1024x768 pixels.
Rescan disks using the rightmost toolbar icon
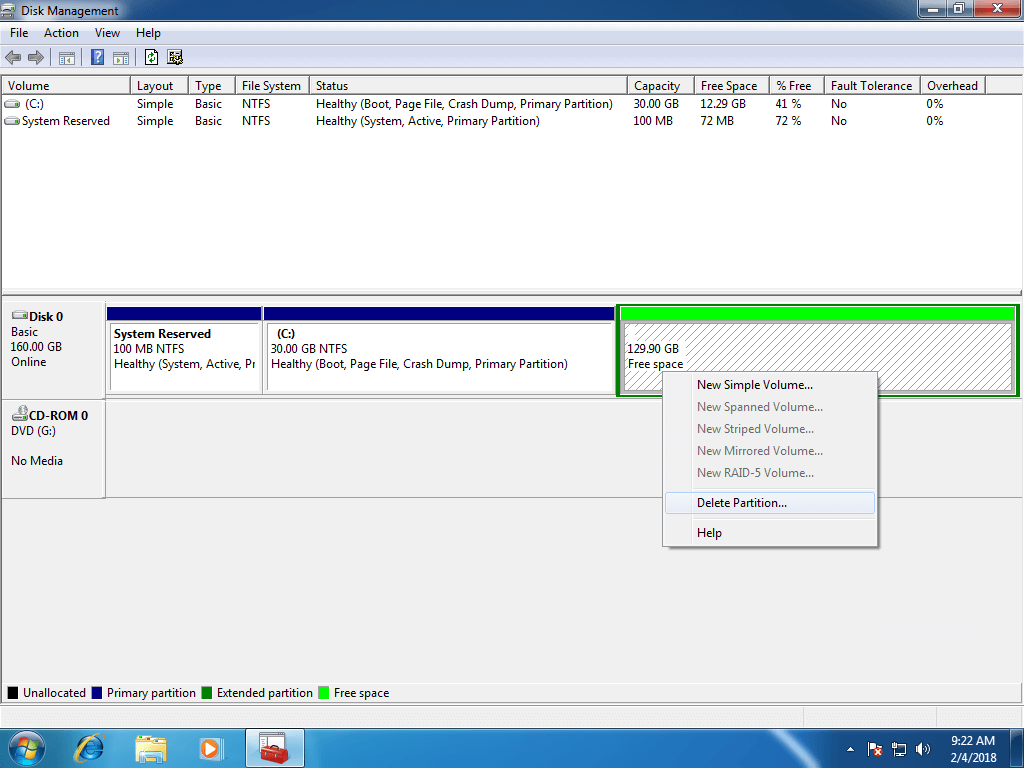pos(175,57)
